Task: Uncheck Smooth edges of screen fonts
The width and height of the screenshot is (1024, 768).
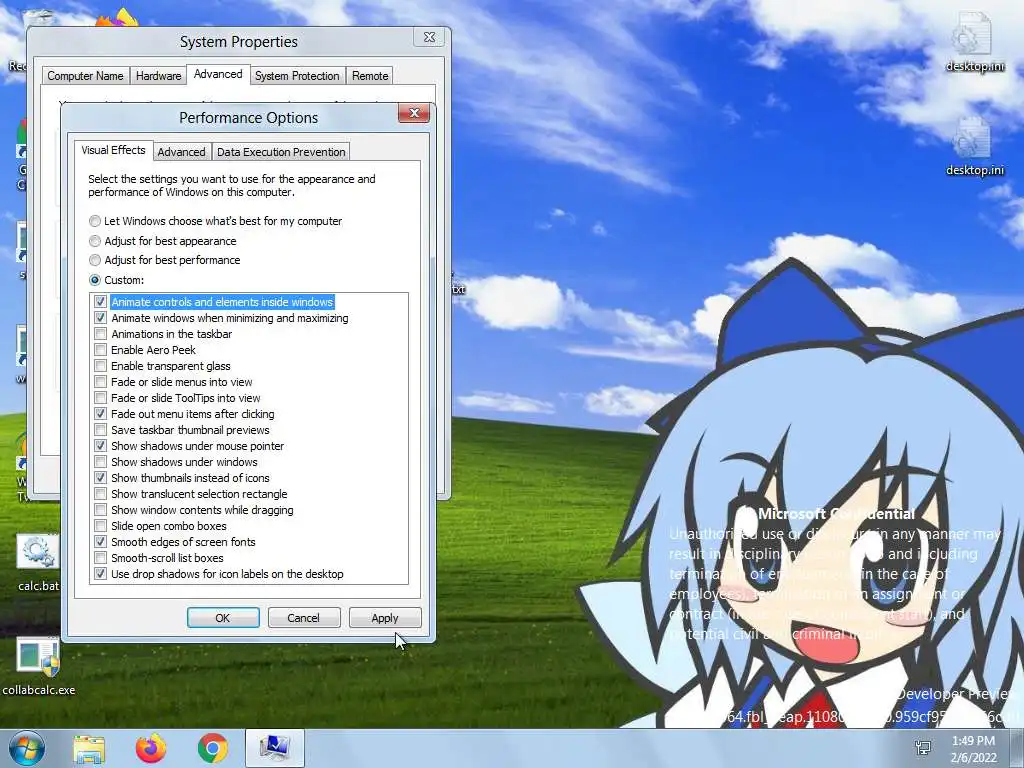Action: pos(101,542)
